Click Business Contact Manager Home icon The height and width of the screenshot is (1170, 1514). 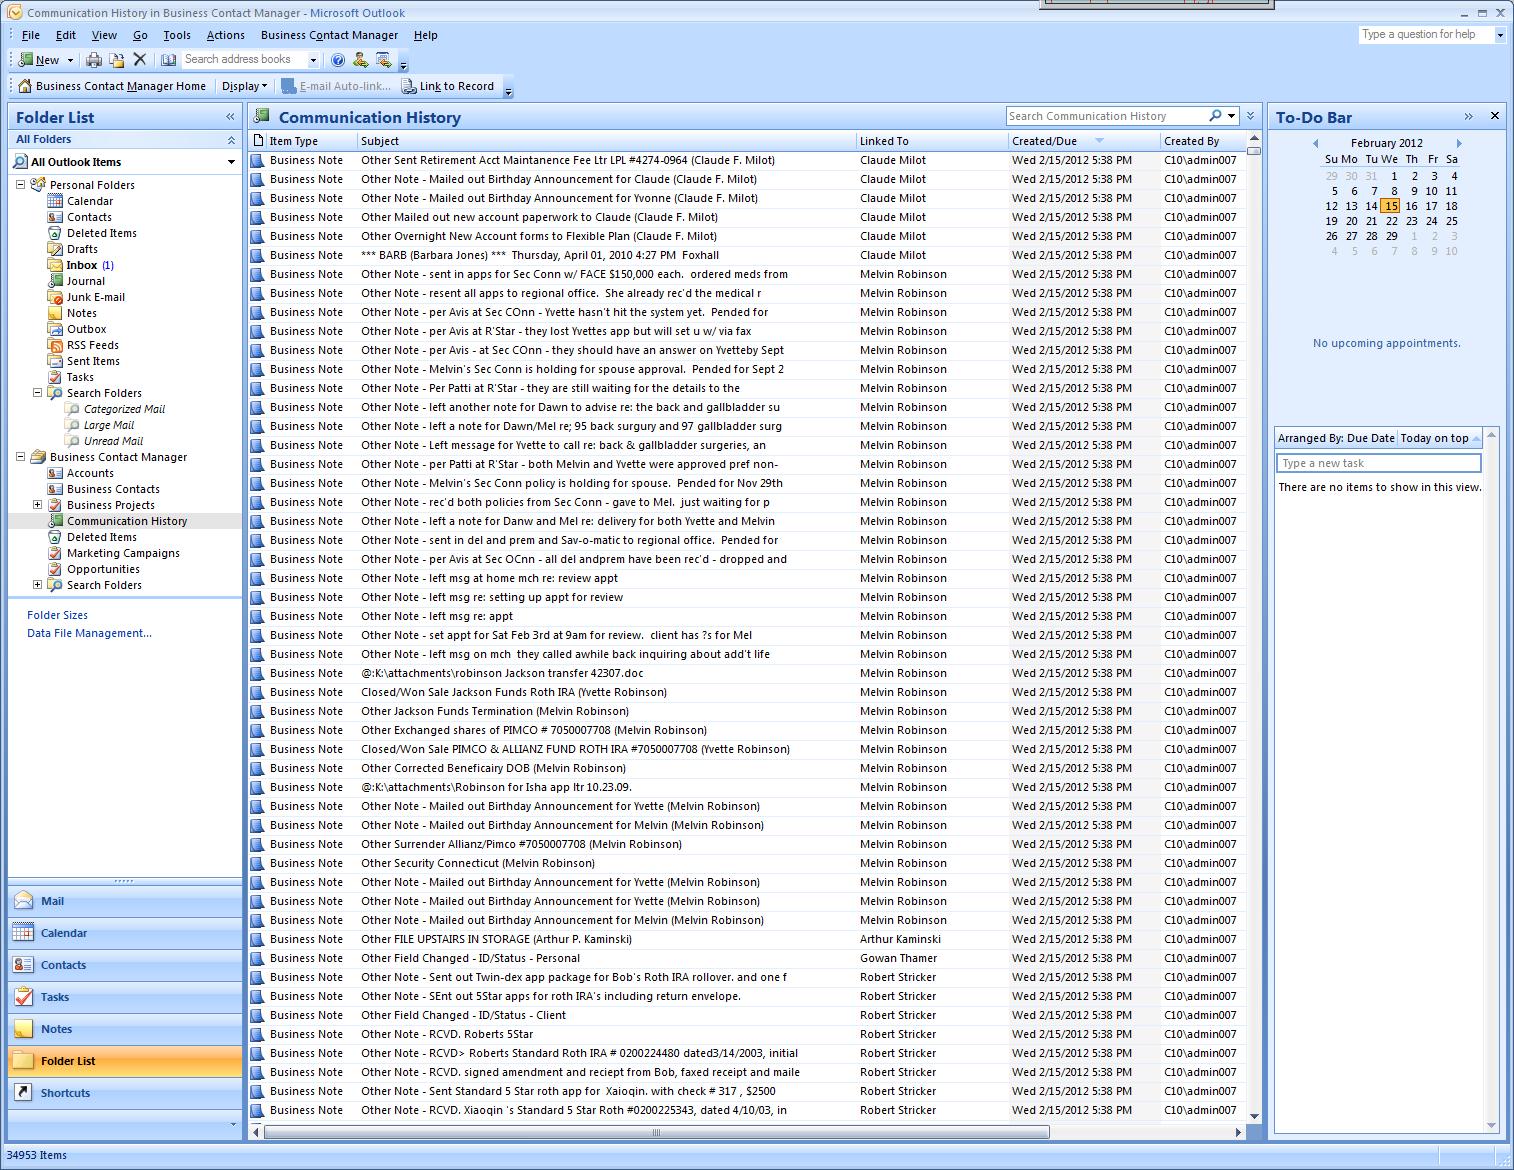(26, 86)
